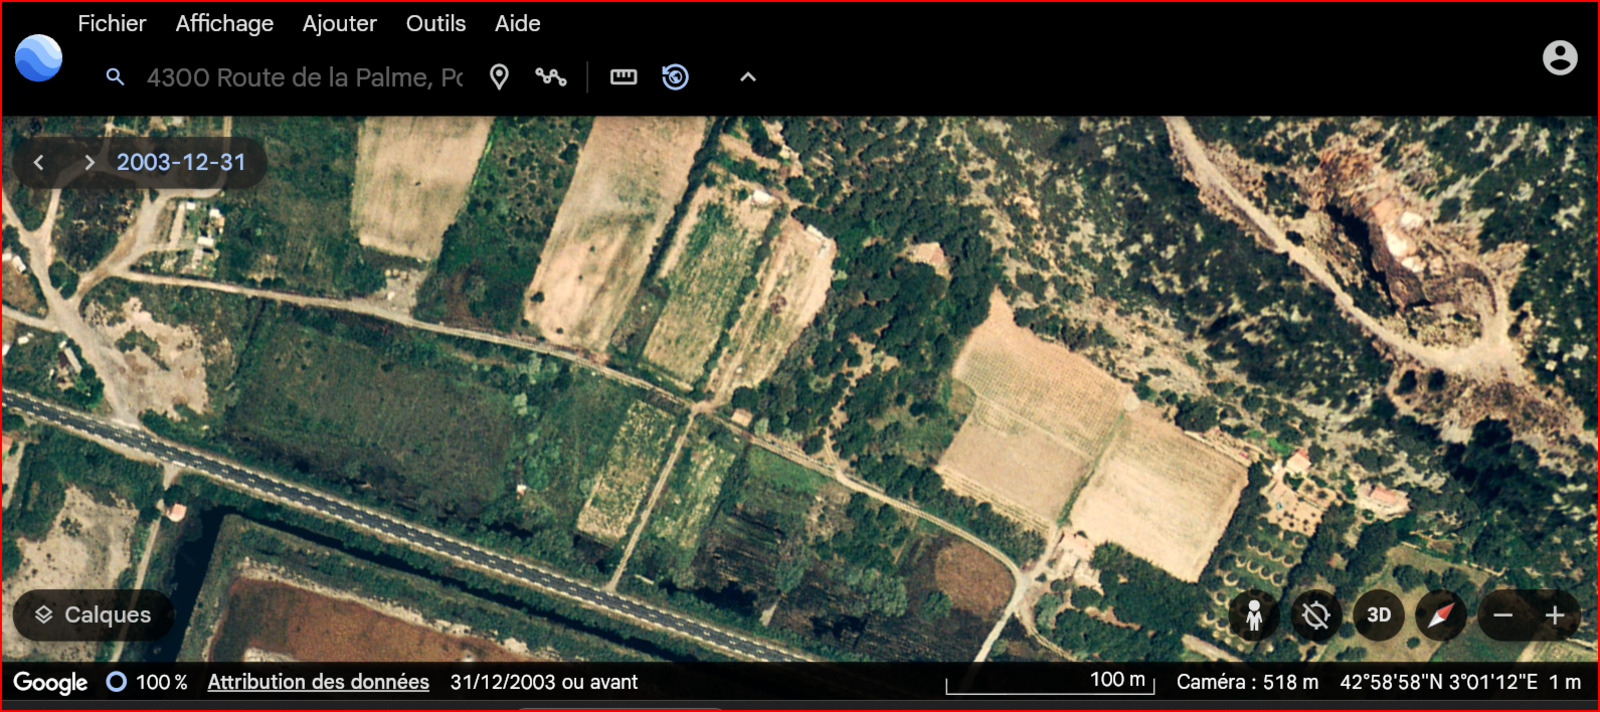The height and width of the screenshot is (712, 1600).
Task: Open the measure ruler tool
Action: [623, 77]
